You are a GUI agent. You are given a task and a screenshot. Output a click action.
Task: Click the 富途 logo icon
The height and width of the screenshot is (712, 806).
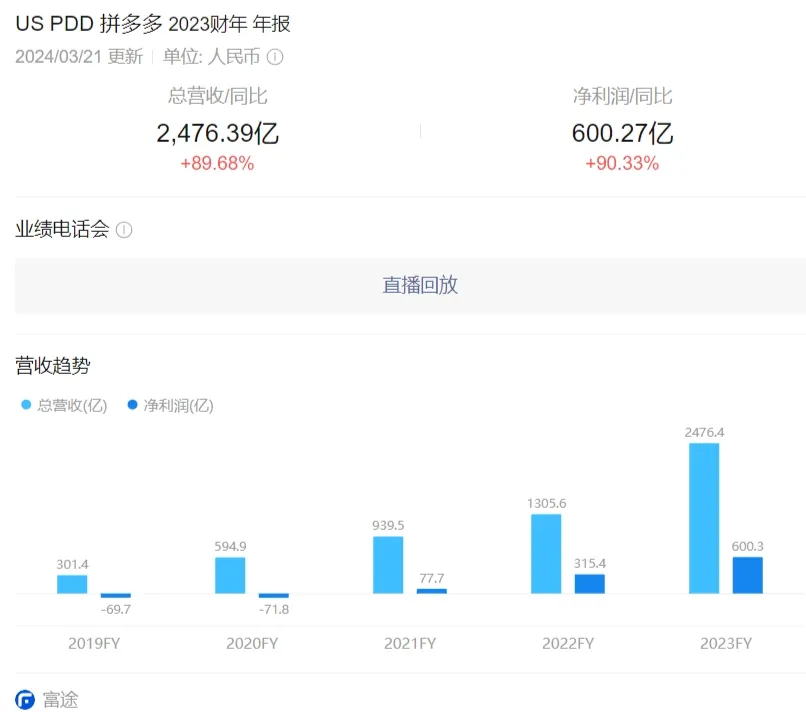coord(25,700)
